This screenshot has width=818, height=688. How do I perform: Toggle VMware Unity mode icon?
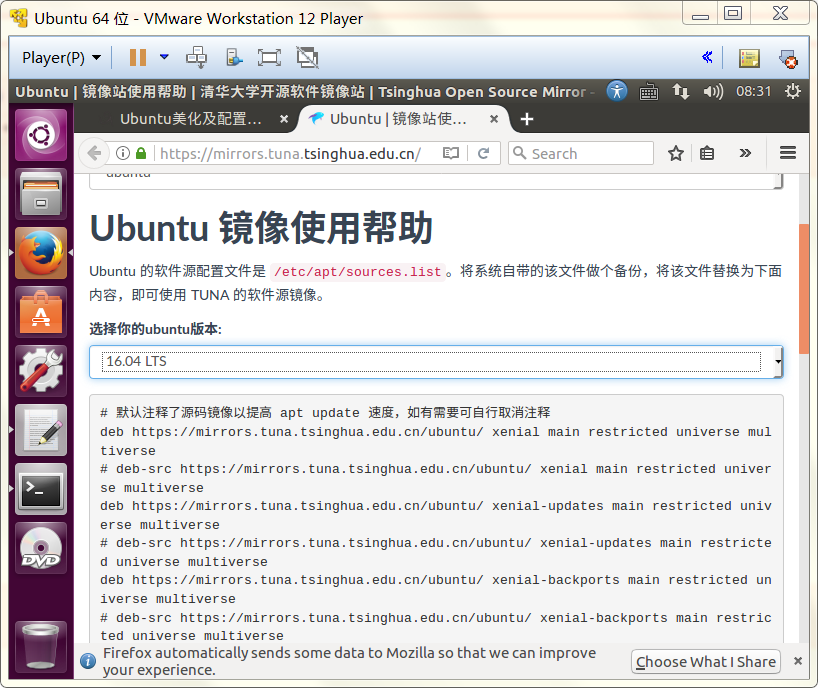click(307, 57)
